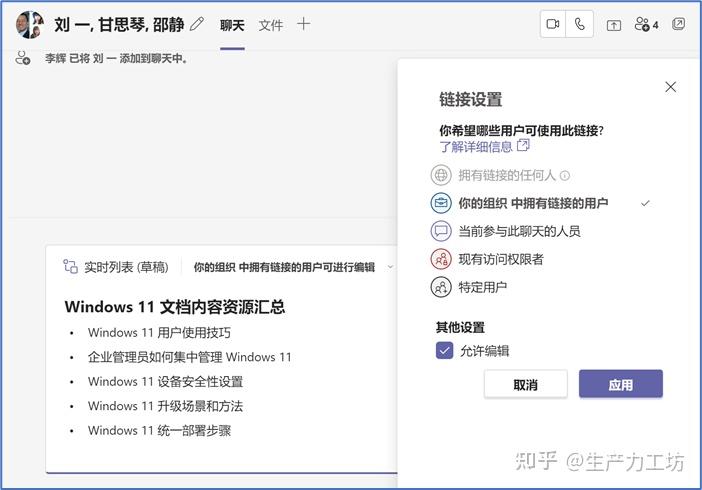The image size is (702, 490).
Task: Click the group chat avatar picture
Action: [x=30, y=24]
